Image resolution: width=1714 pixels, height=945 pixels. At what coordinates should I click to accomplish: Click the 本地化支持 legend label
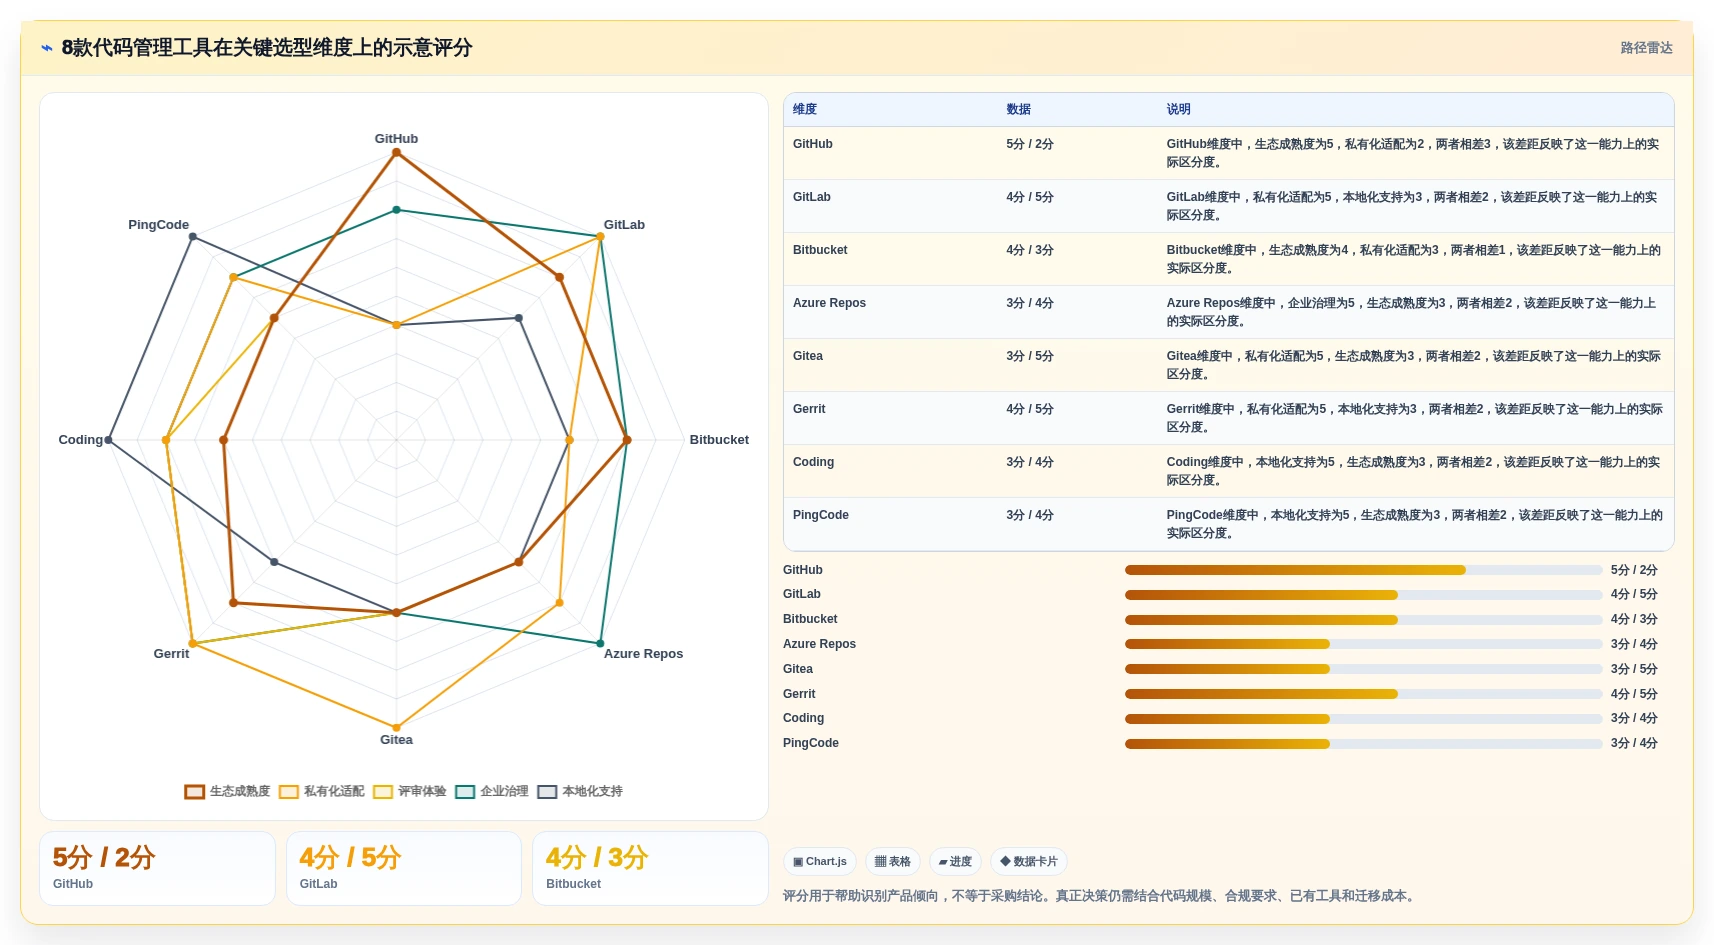point(592,791)
